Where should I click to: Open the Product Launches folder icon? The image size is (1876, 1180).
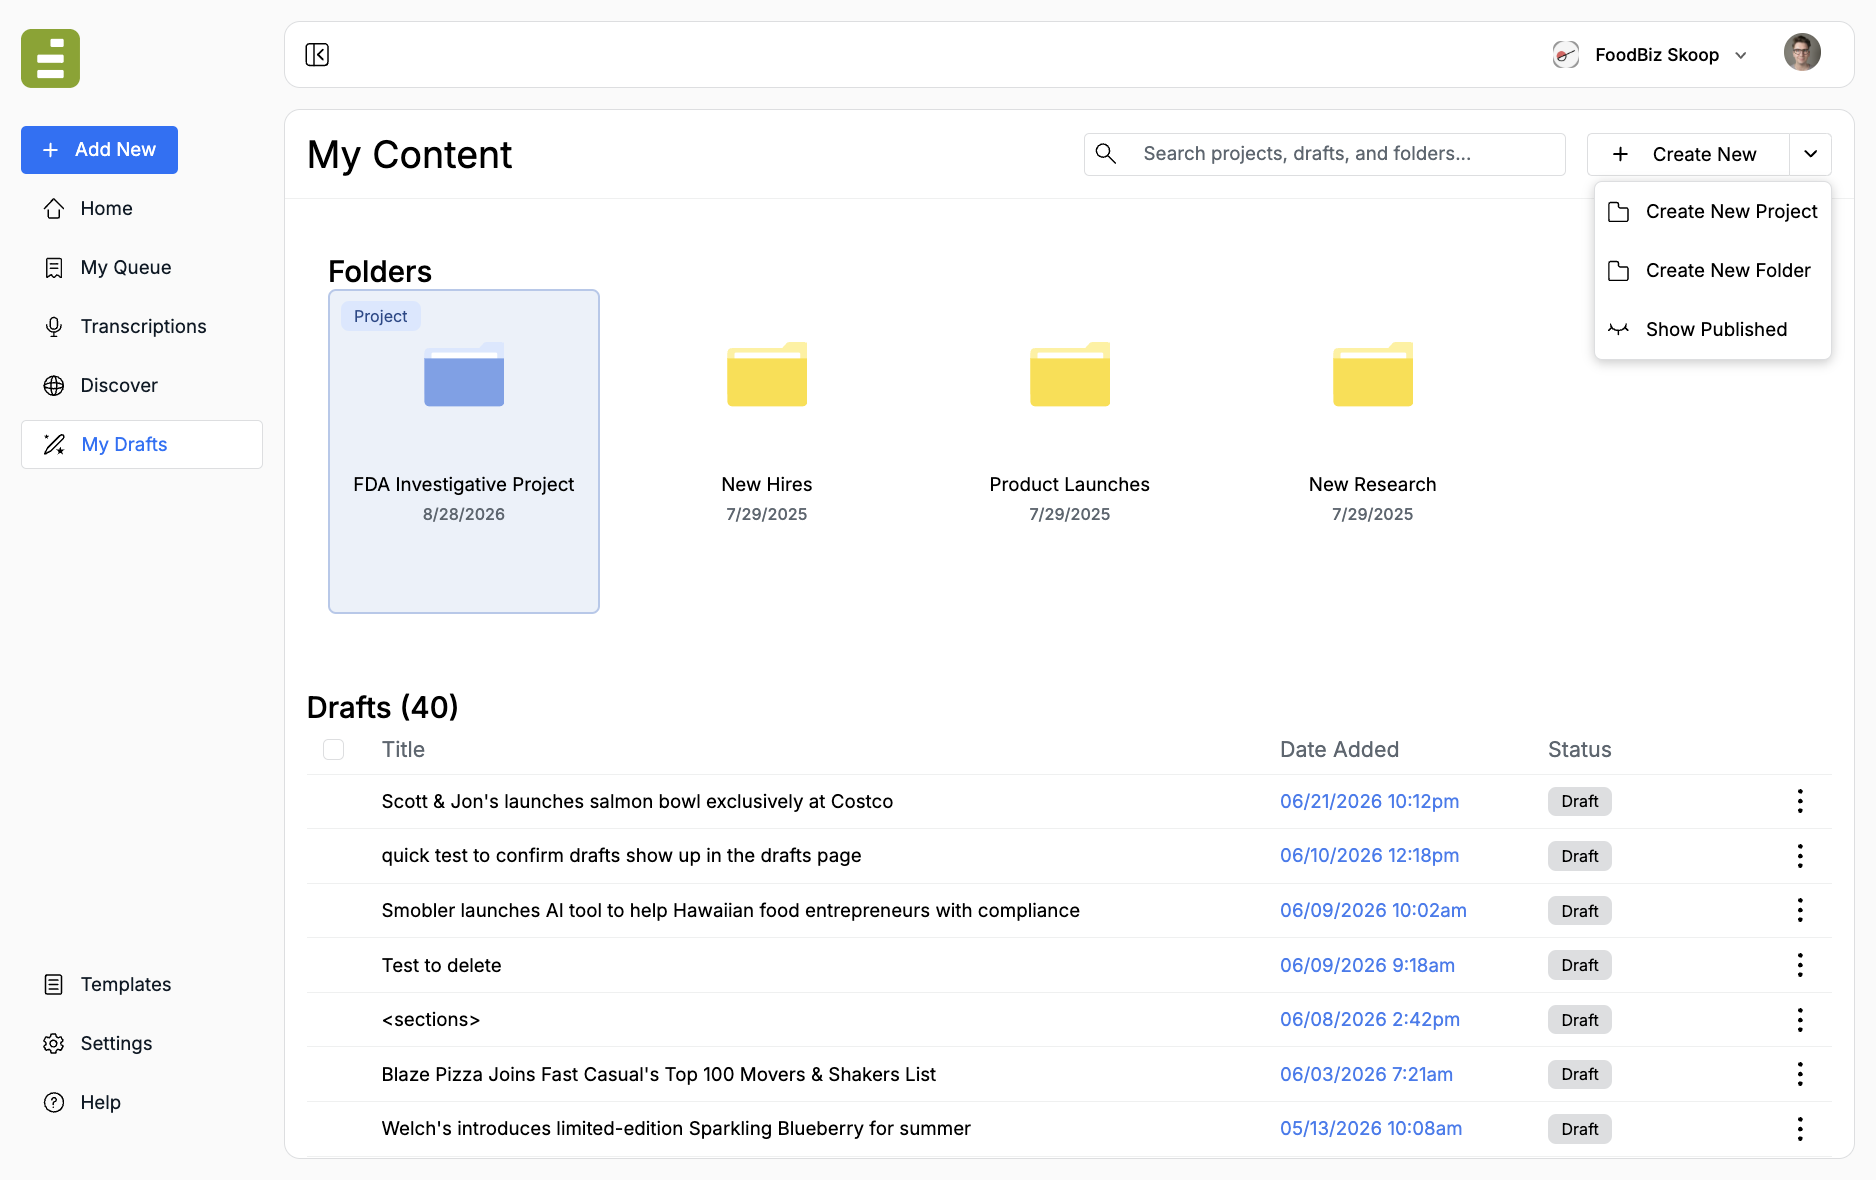[x=1069, y=374]
